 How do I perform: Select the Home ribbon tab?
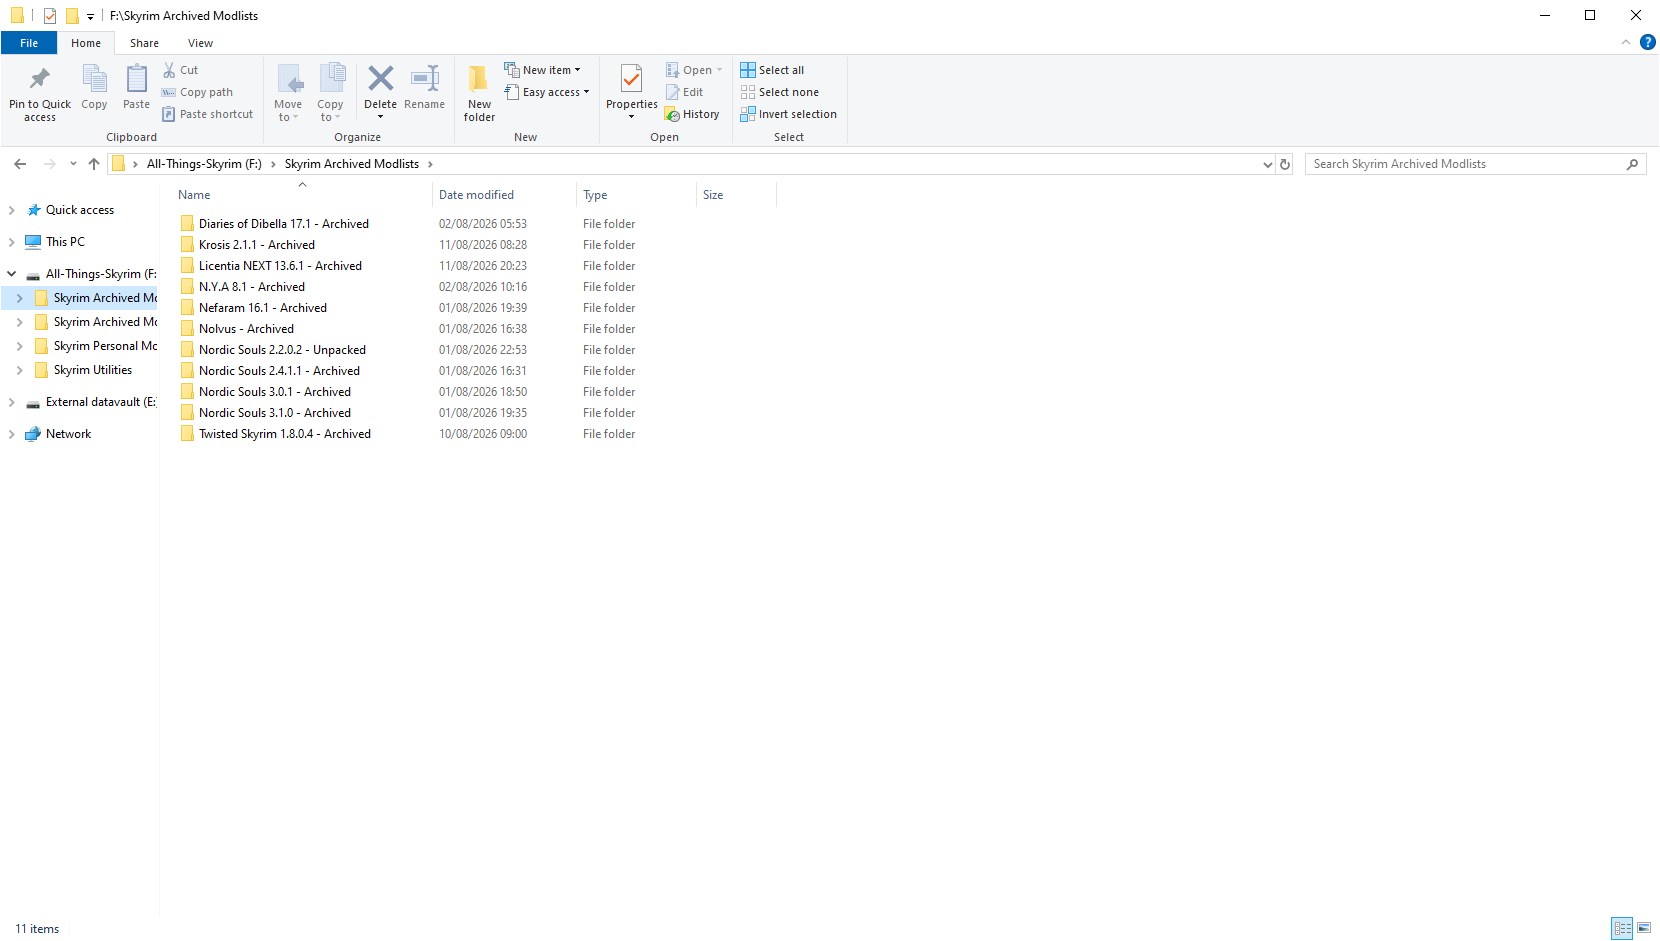[86, 43]
